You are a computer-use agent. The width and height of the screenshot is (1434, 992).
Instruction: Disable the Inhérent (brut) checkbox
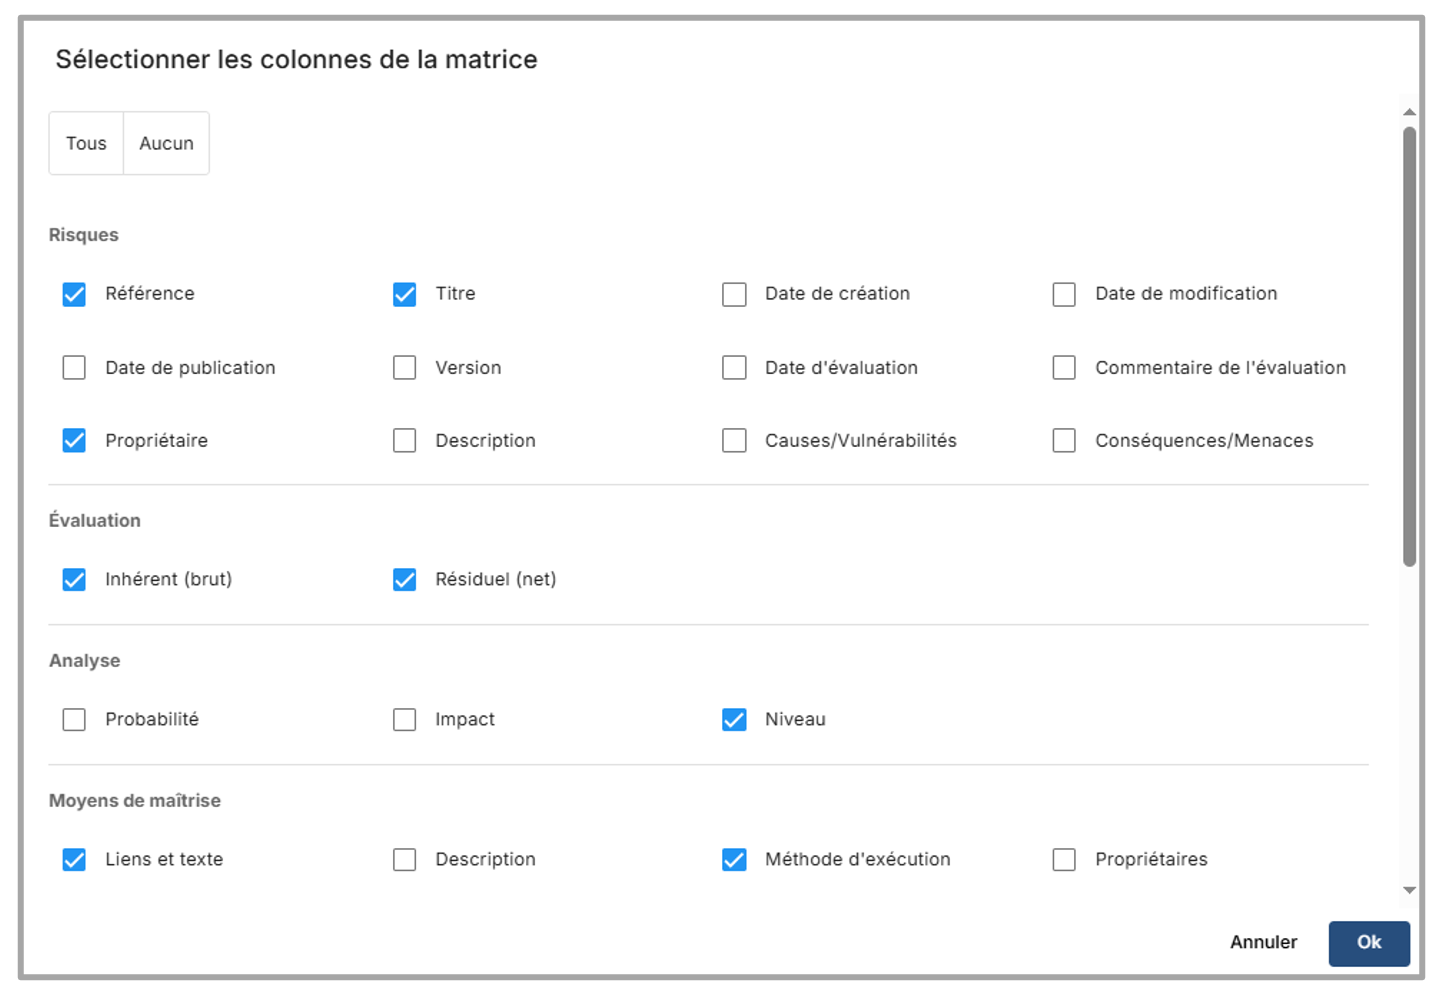74,580
